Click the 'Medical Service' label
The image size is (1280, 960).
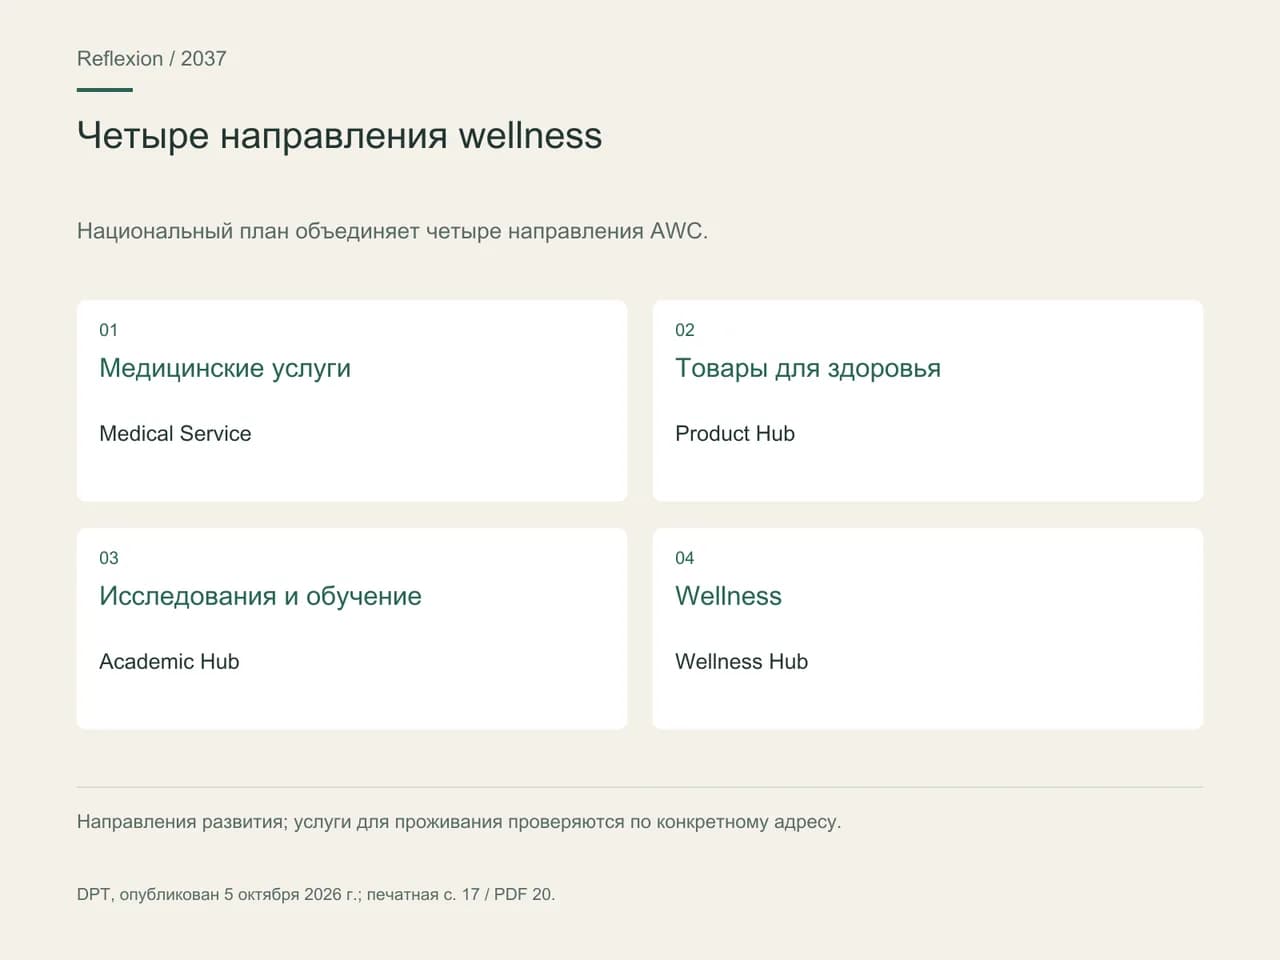tap(175, 434)
